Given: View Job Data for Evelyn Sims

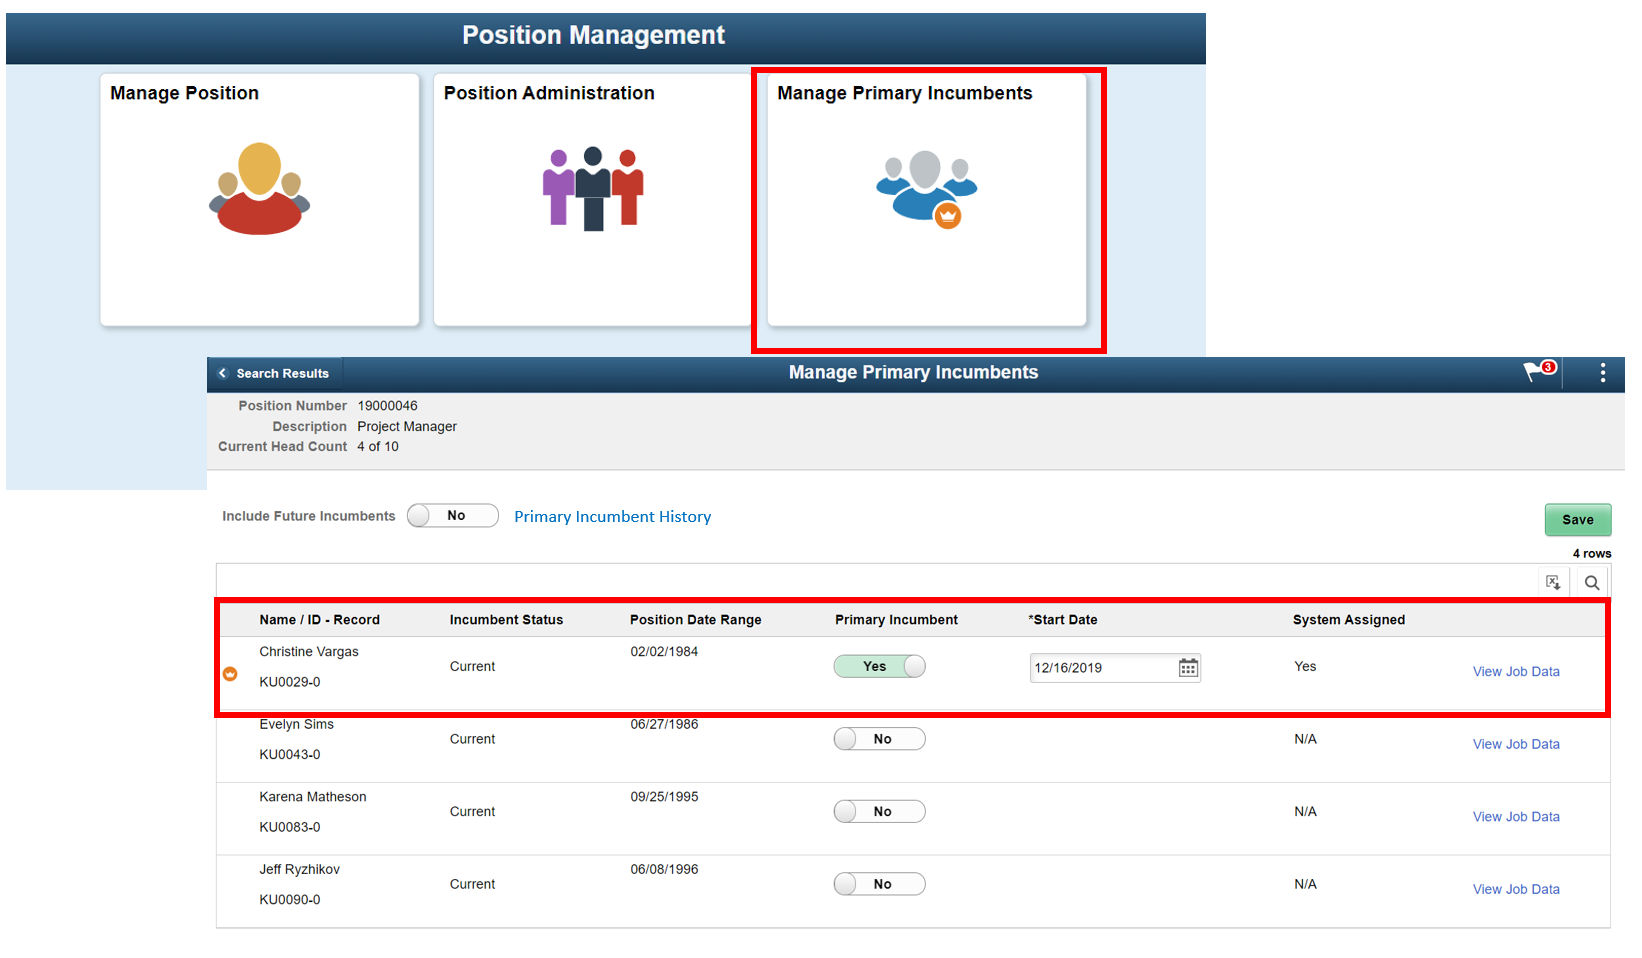Looking at the screenshot, I should [x=1515, y=744].
